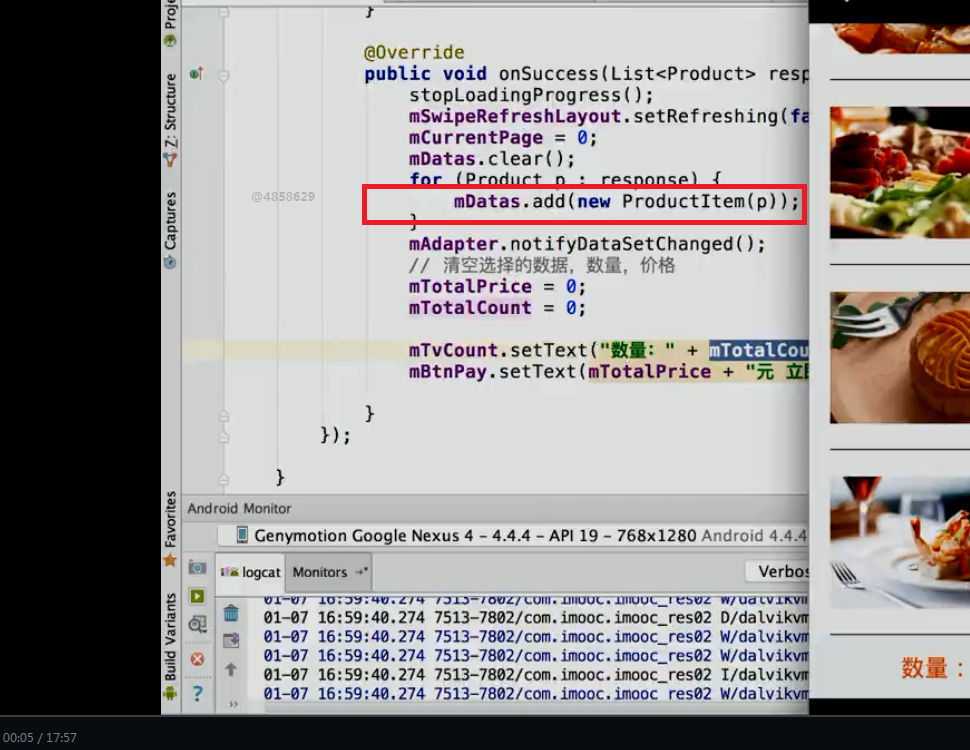The width and height of the screenshot is (970, 750).
Task: Click highlighted mTotalCou variable in setText
Action: click(758, 350)
